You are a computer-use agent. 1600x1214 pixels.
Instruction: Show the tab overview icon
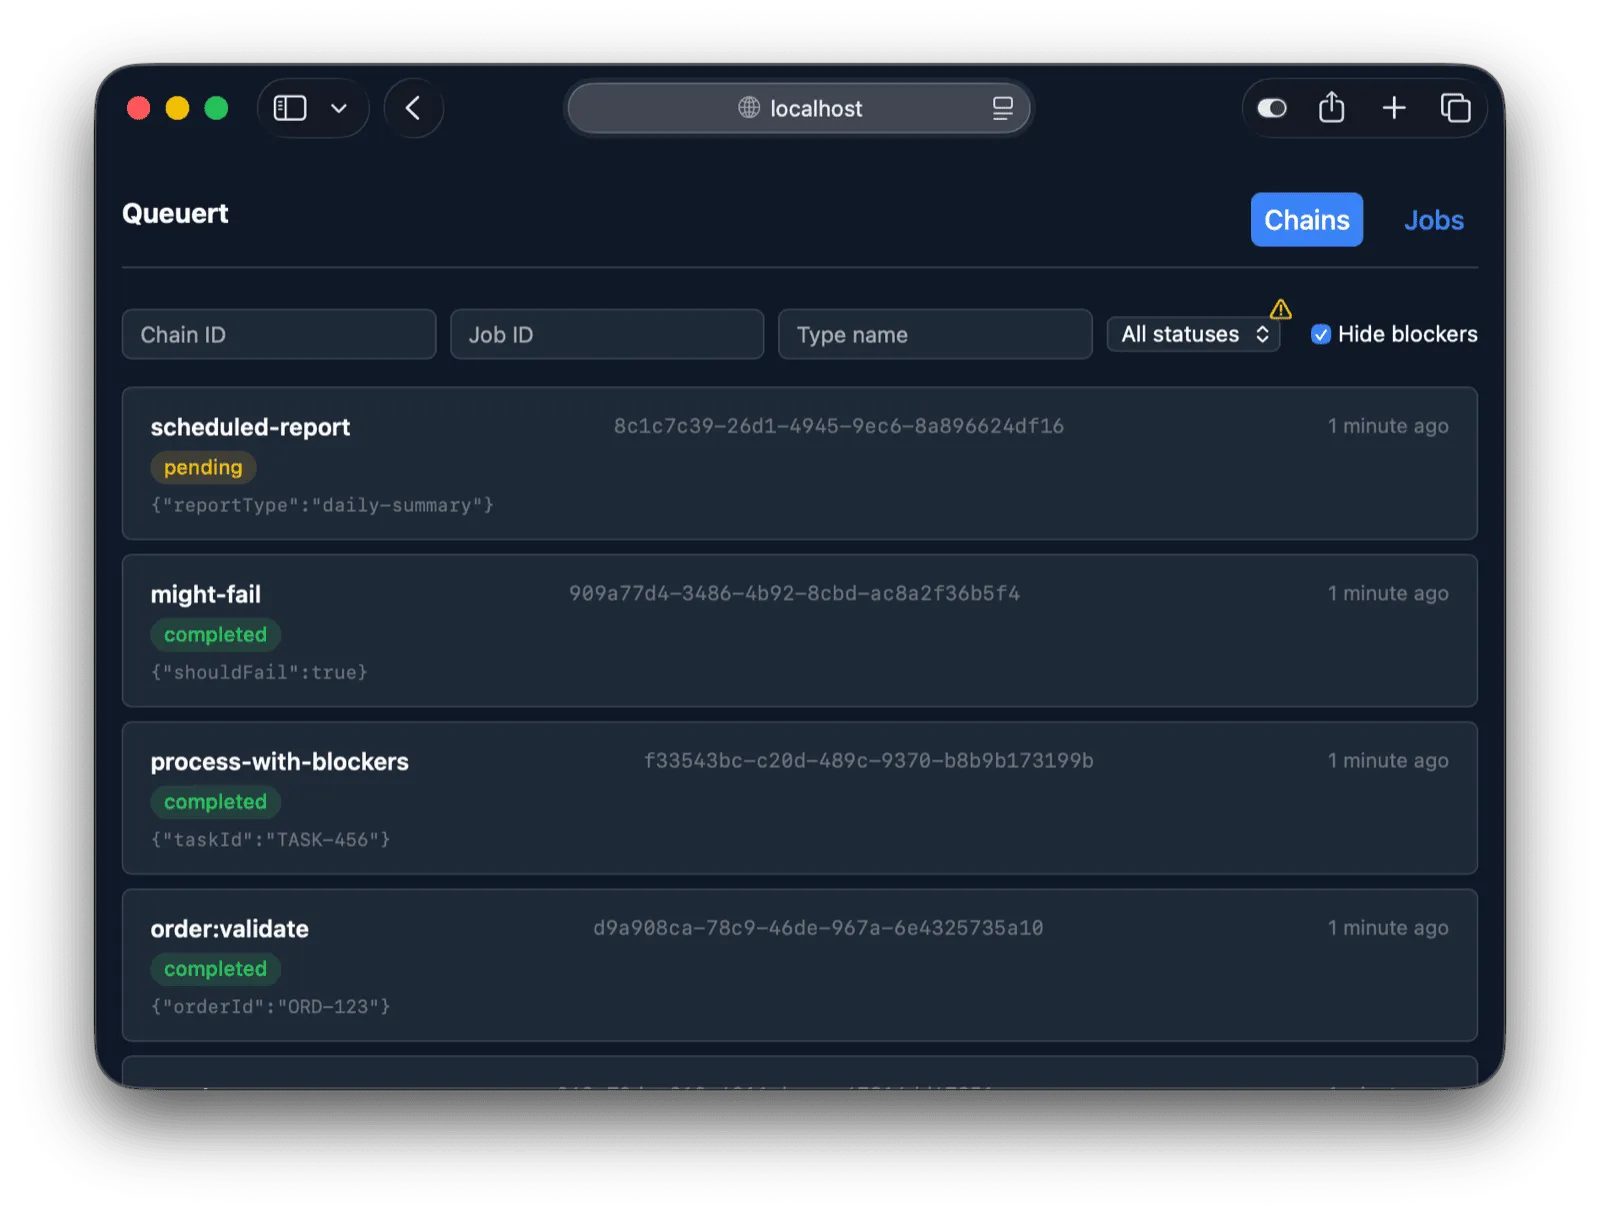pyautogui.click(x=1455, y=108)
